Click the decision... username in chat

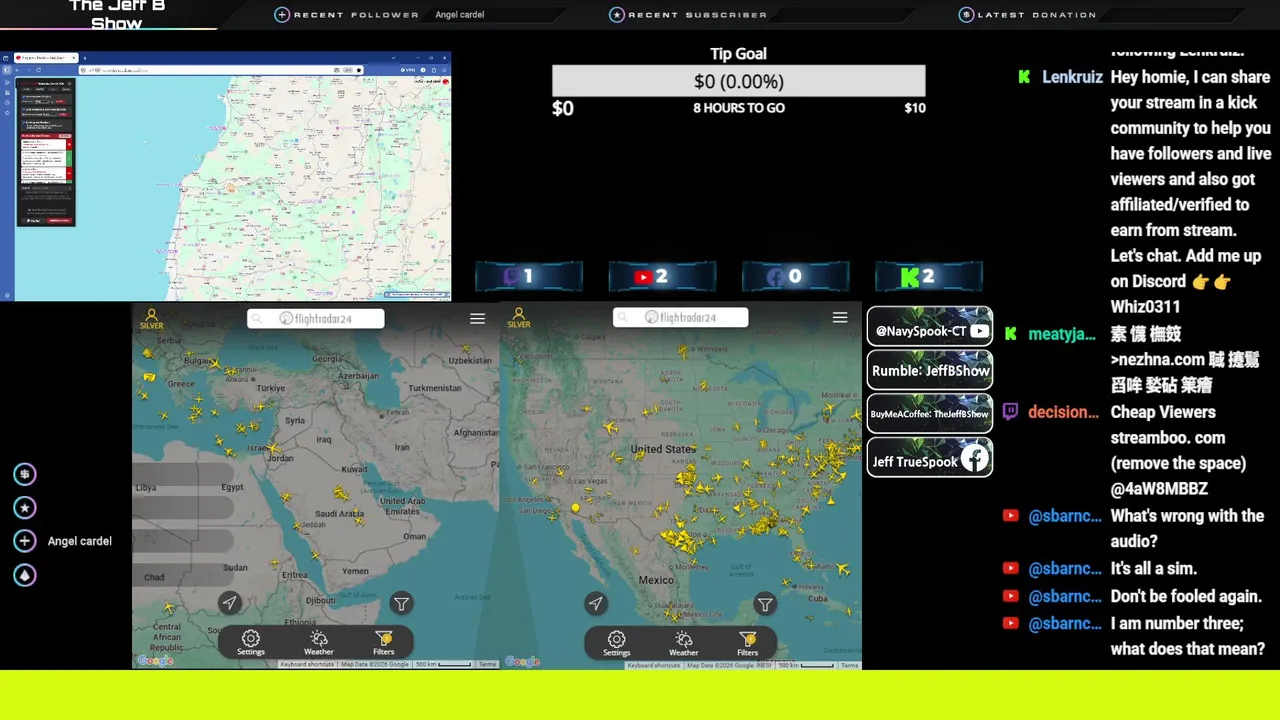[x=1063, y=412]
